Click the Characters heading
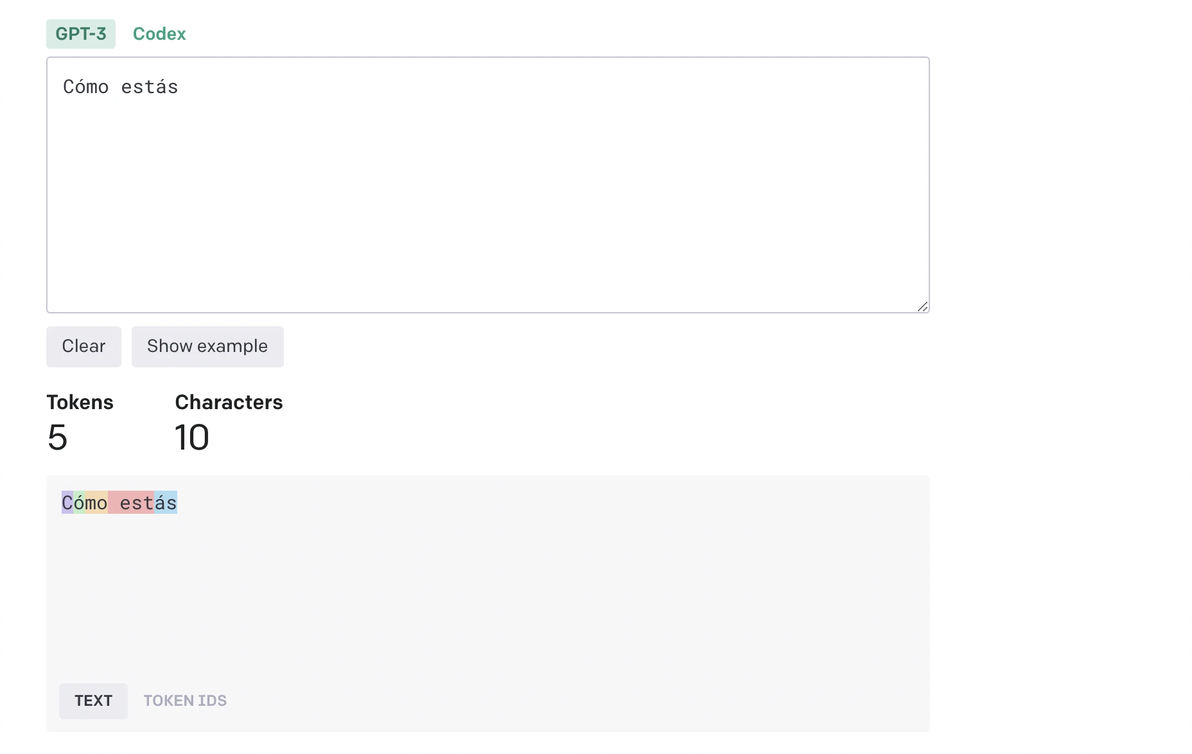The height and width of the screenshot is (754, 1192). point(228,403)
